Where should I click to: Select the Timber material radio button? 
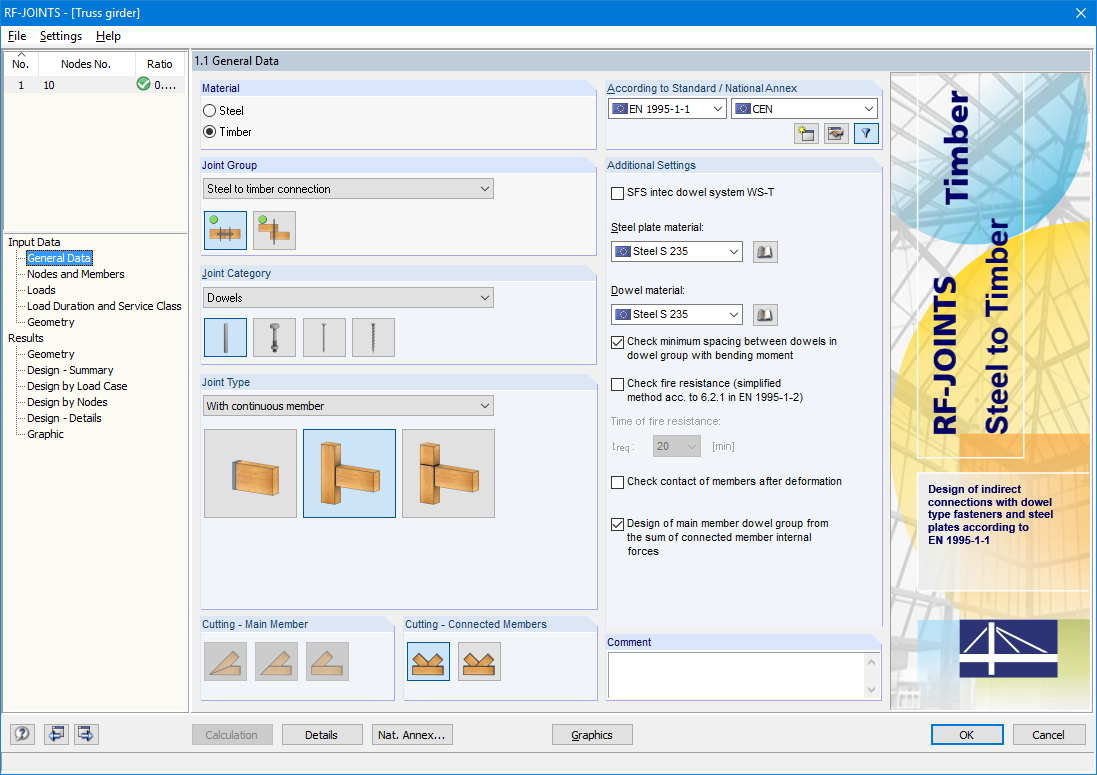209,131
